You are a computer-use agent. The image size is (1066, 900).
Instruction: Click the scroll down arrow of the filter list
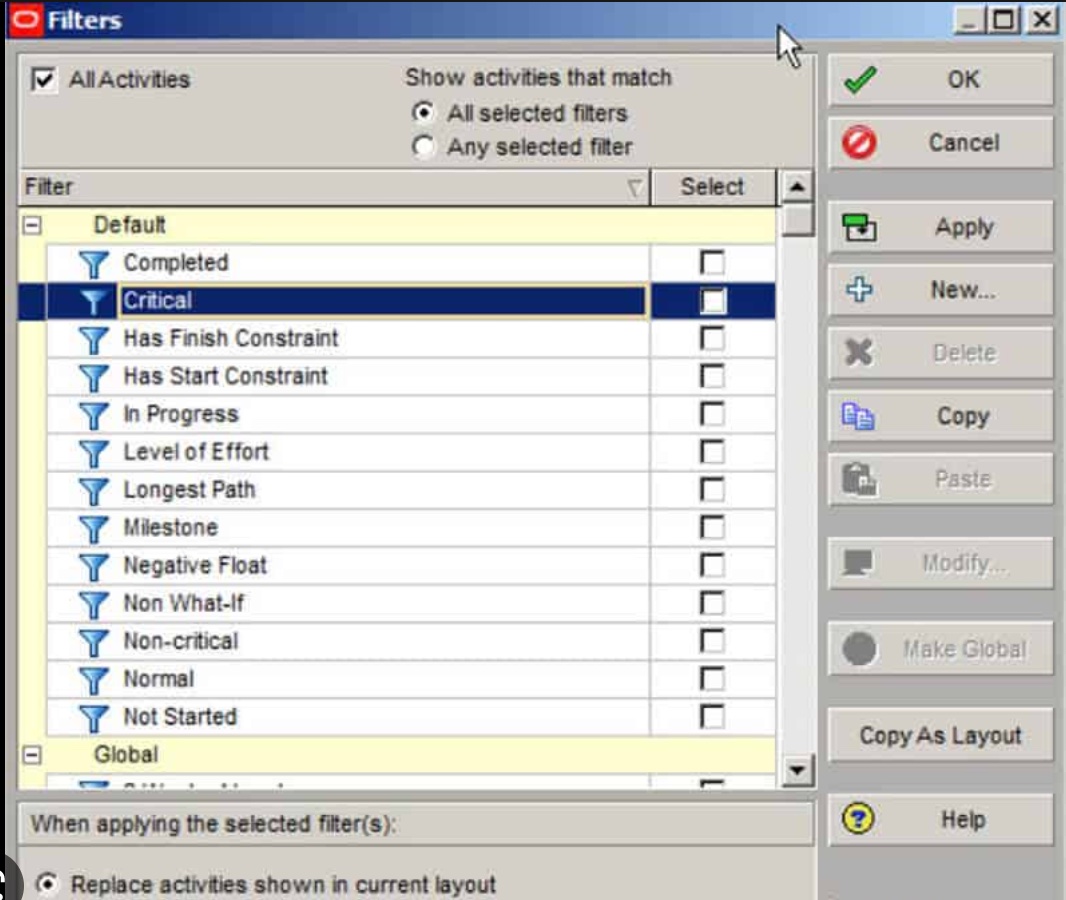(797, 770)
